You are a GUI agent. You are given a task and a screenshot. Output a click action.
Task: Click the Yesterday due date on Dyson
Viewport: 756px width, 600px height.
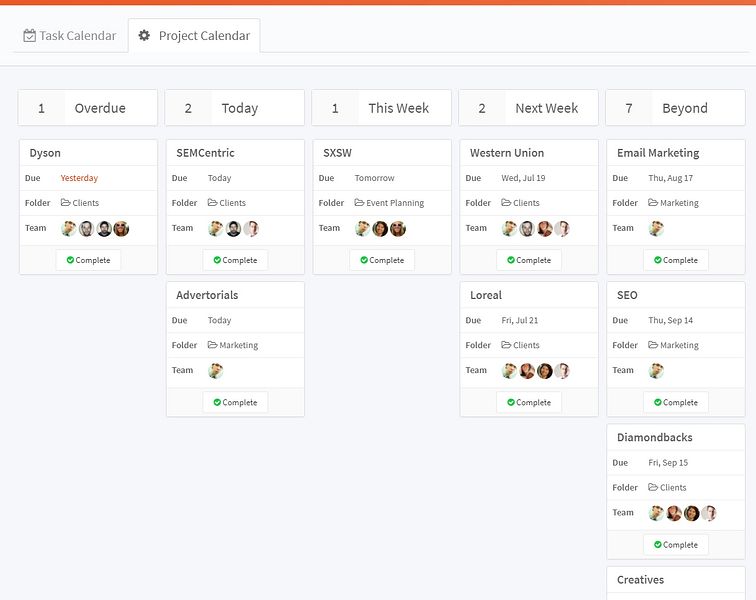pos(79,178)
